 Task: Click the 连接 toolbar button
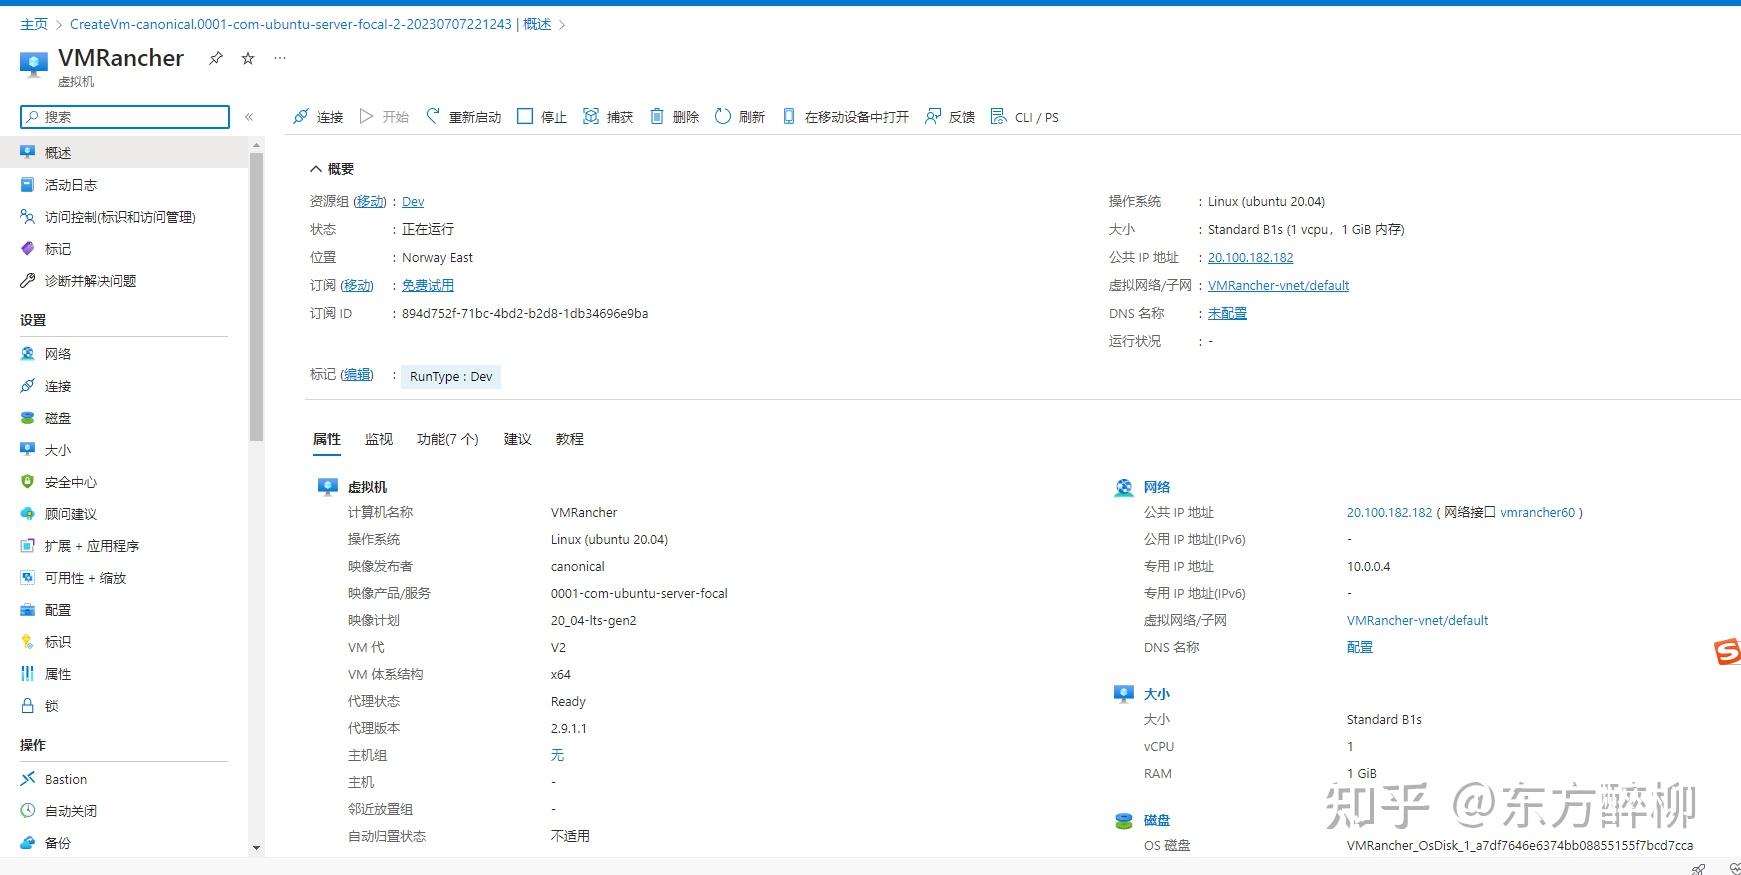pos(318,117)
